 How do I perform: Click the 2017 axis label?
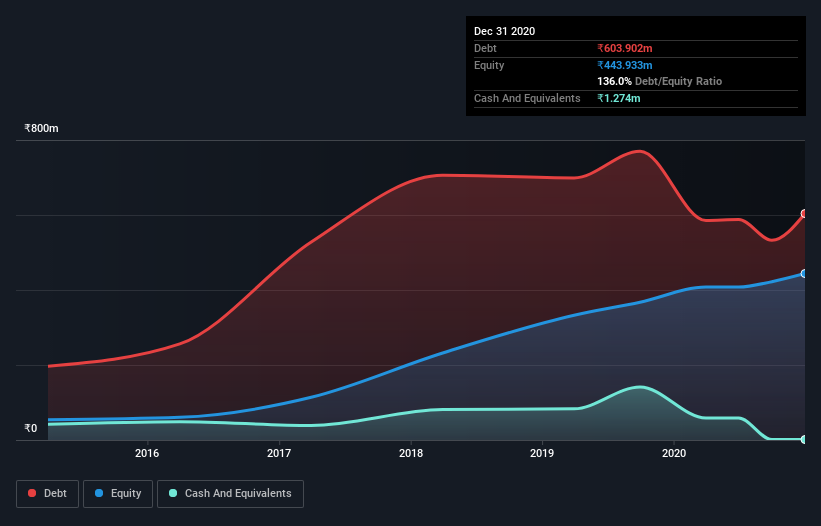pos(279,453)
